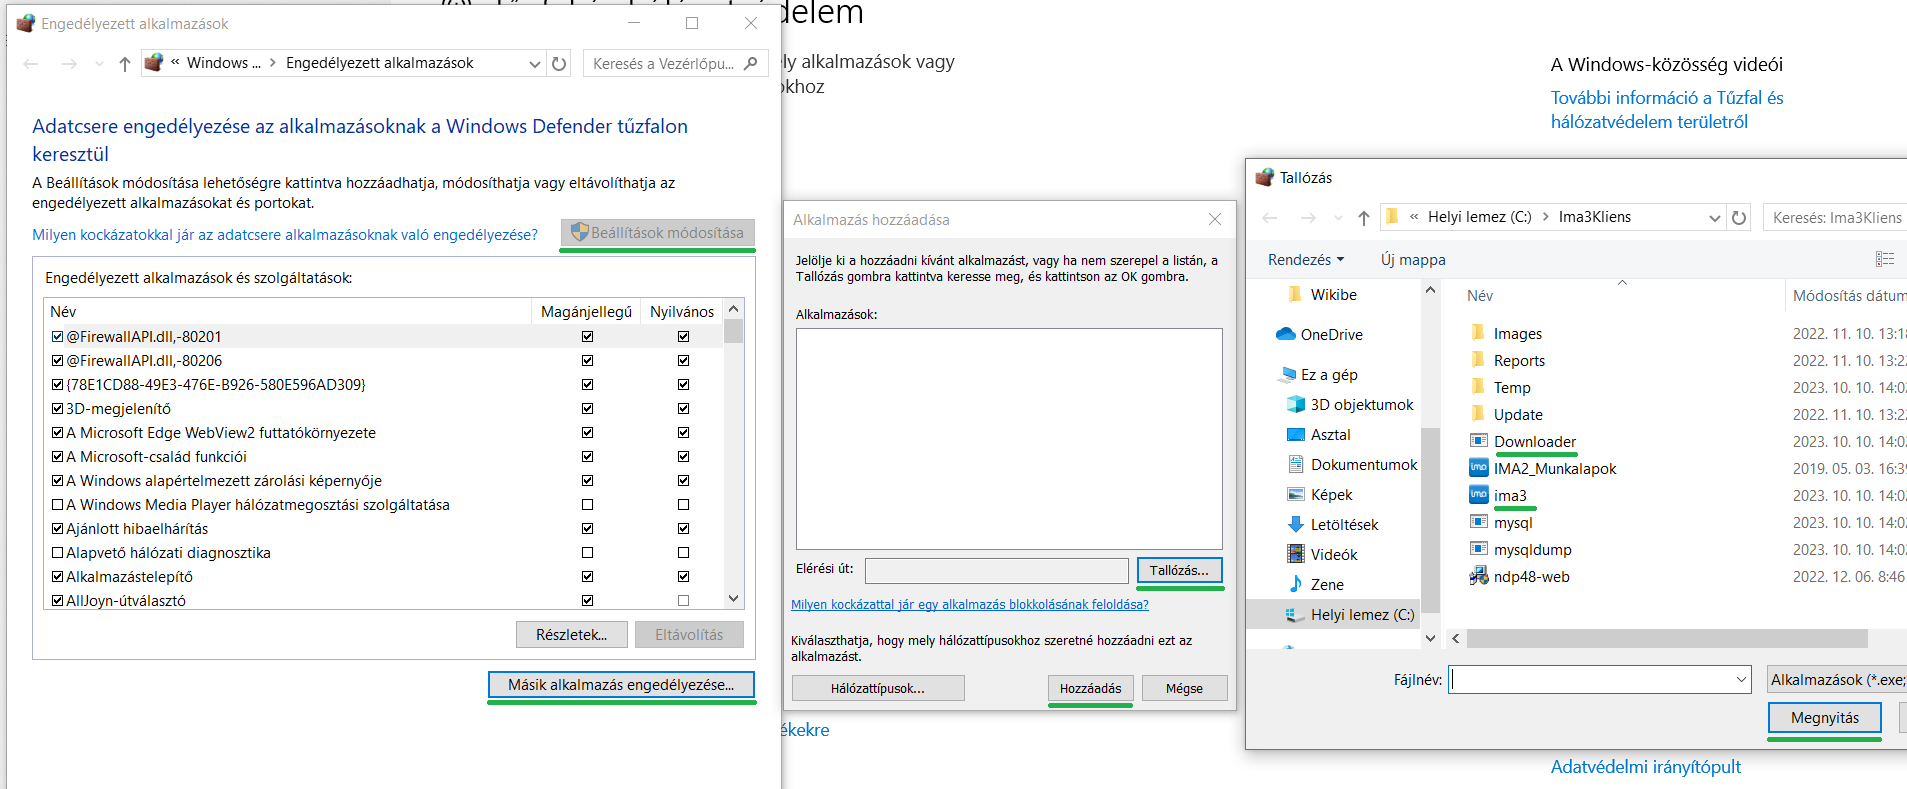This screenshot has width=1907, height=789.
Task: Open file type filter Alkalmazások (*.exe) dropdown
Action: [x=1836, y=680]
